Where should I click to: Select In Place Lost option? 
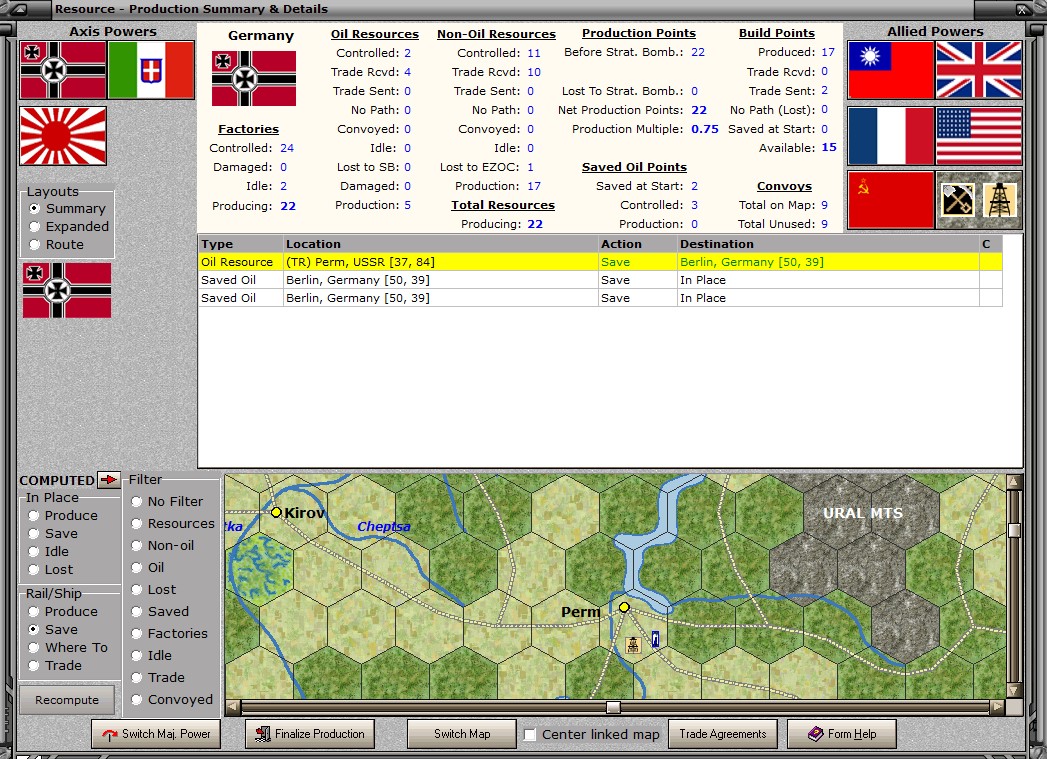(51, 569)
